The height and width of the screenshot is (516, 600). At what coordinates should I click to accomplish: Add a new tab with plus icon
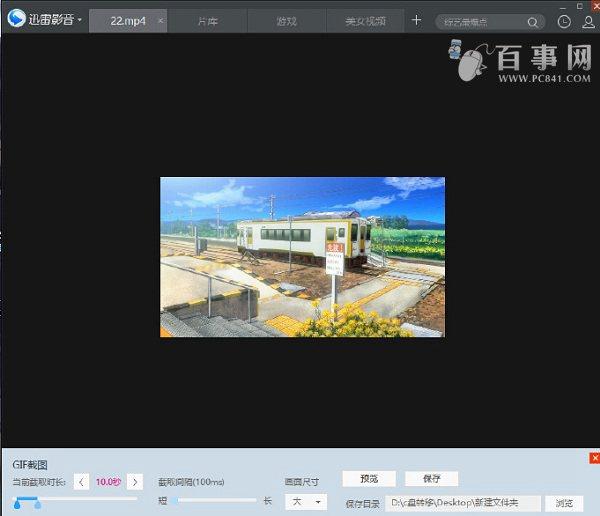(x=416, y=20)
